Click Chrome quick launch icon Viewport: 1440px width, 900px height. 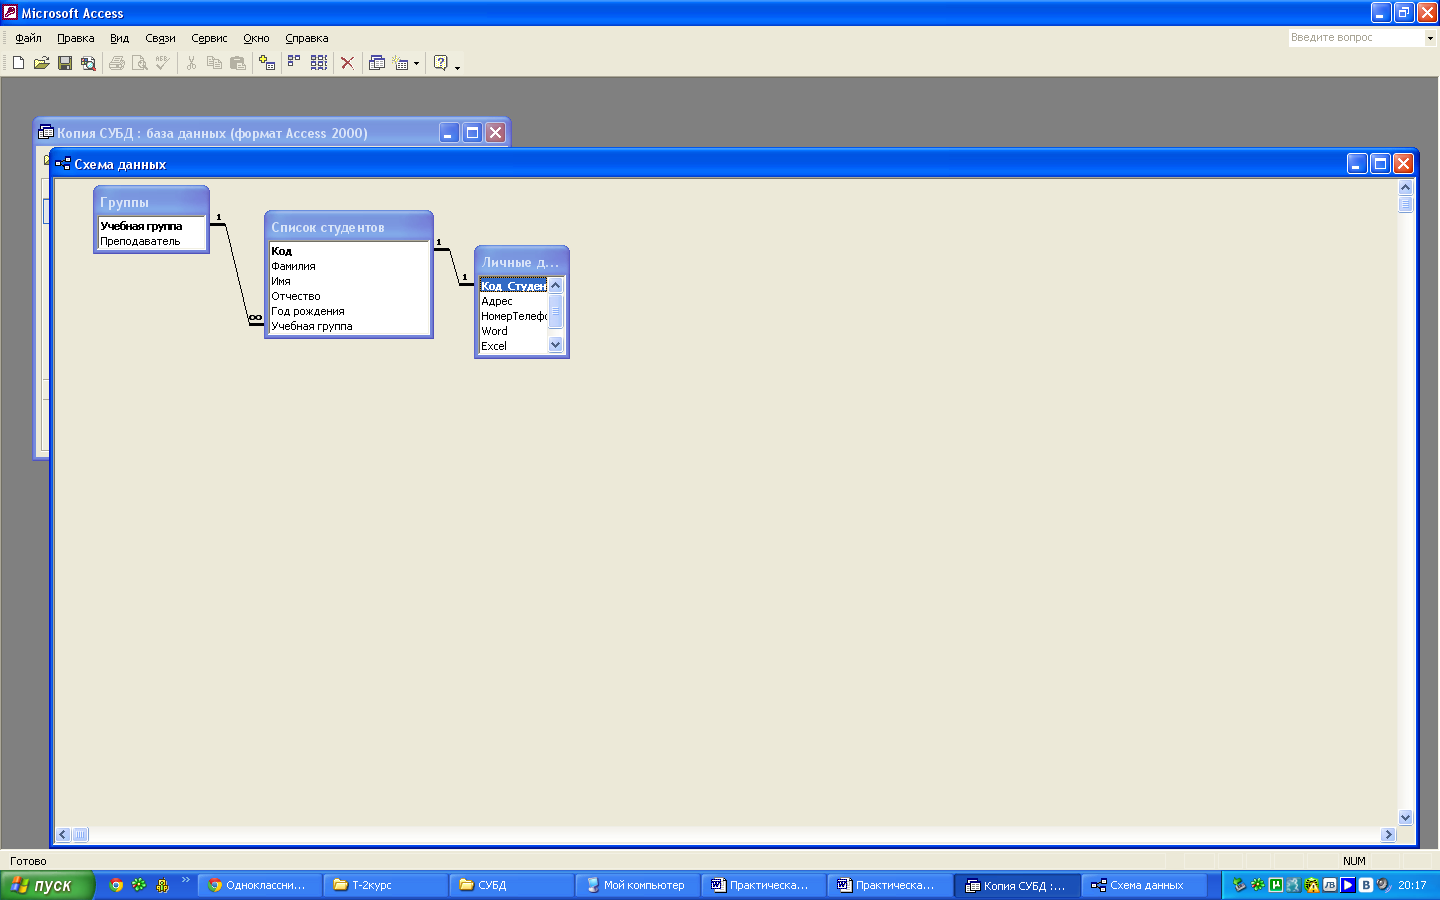coord(116,885)
